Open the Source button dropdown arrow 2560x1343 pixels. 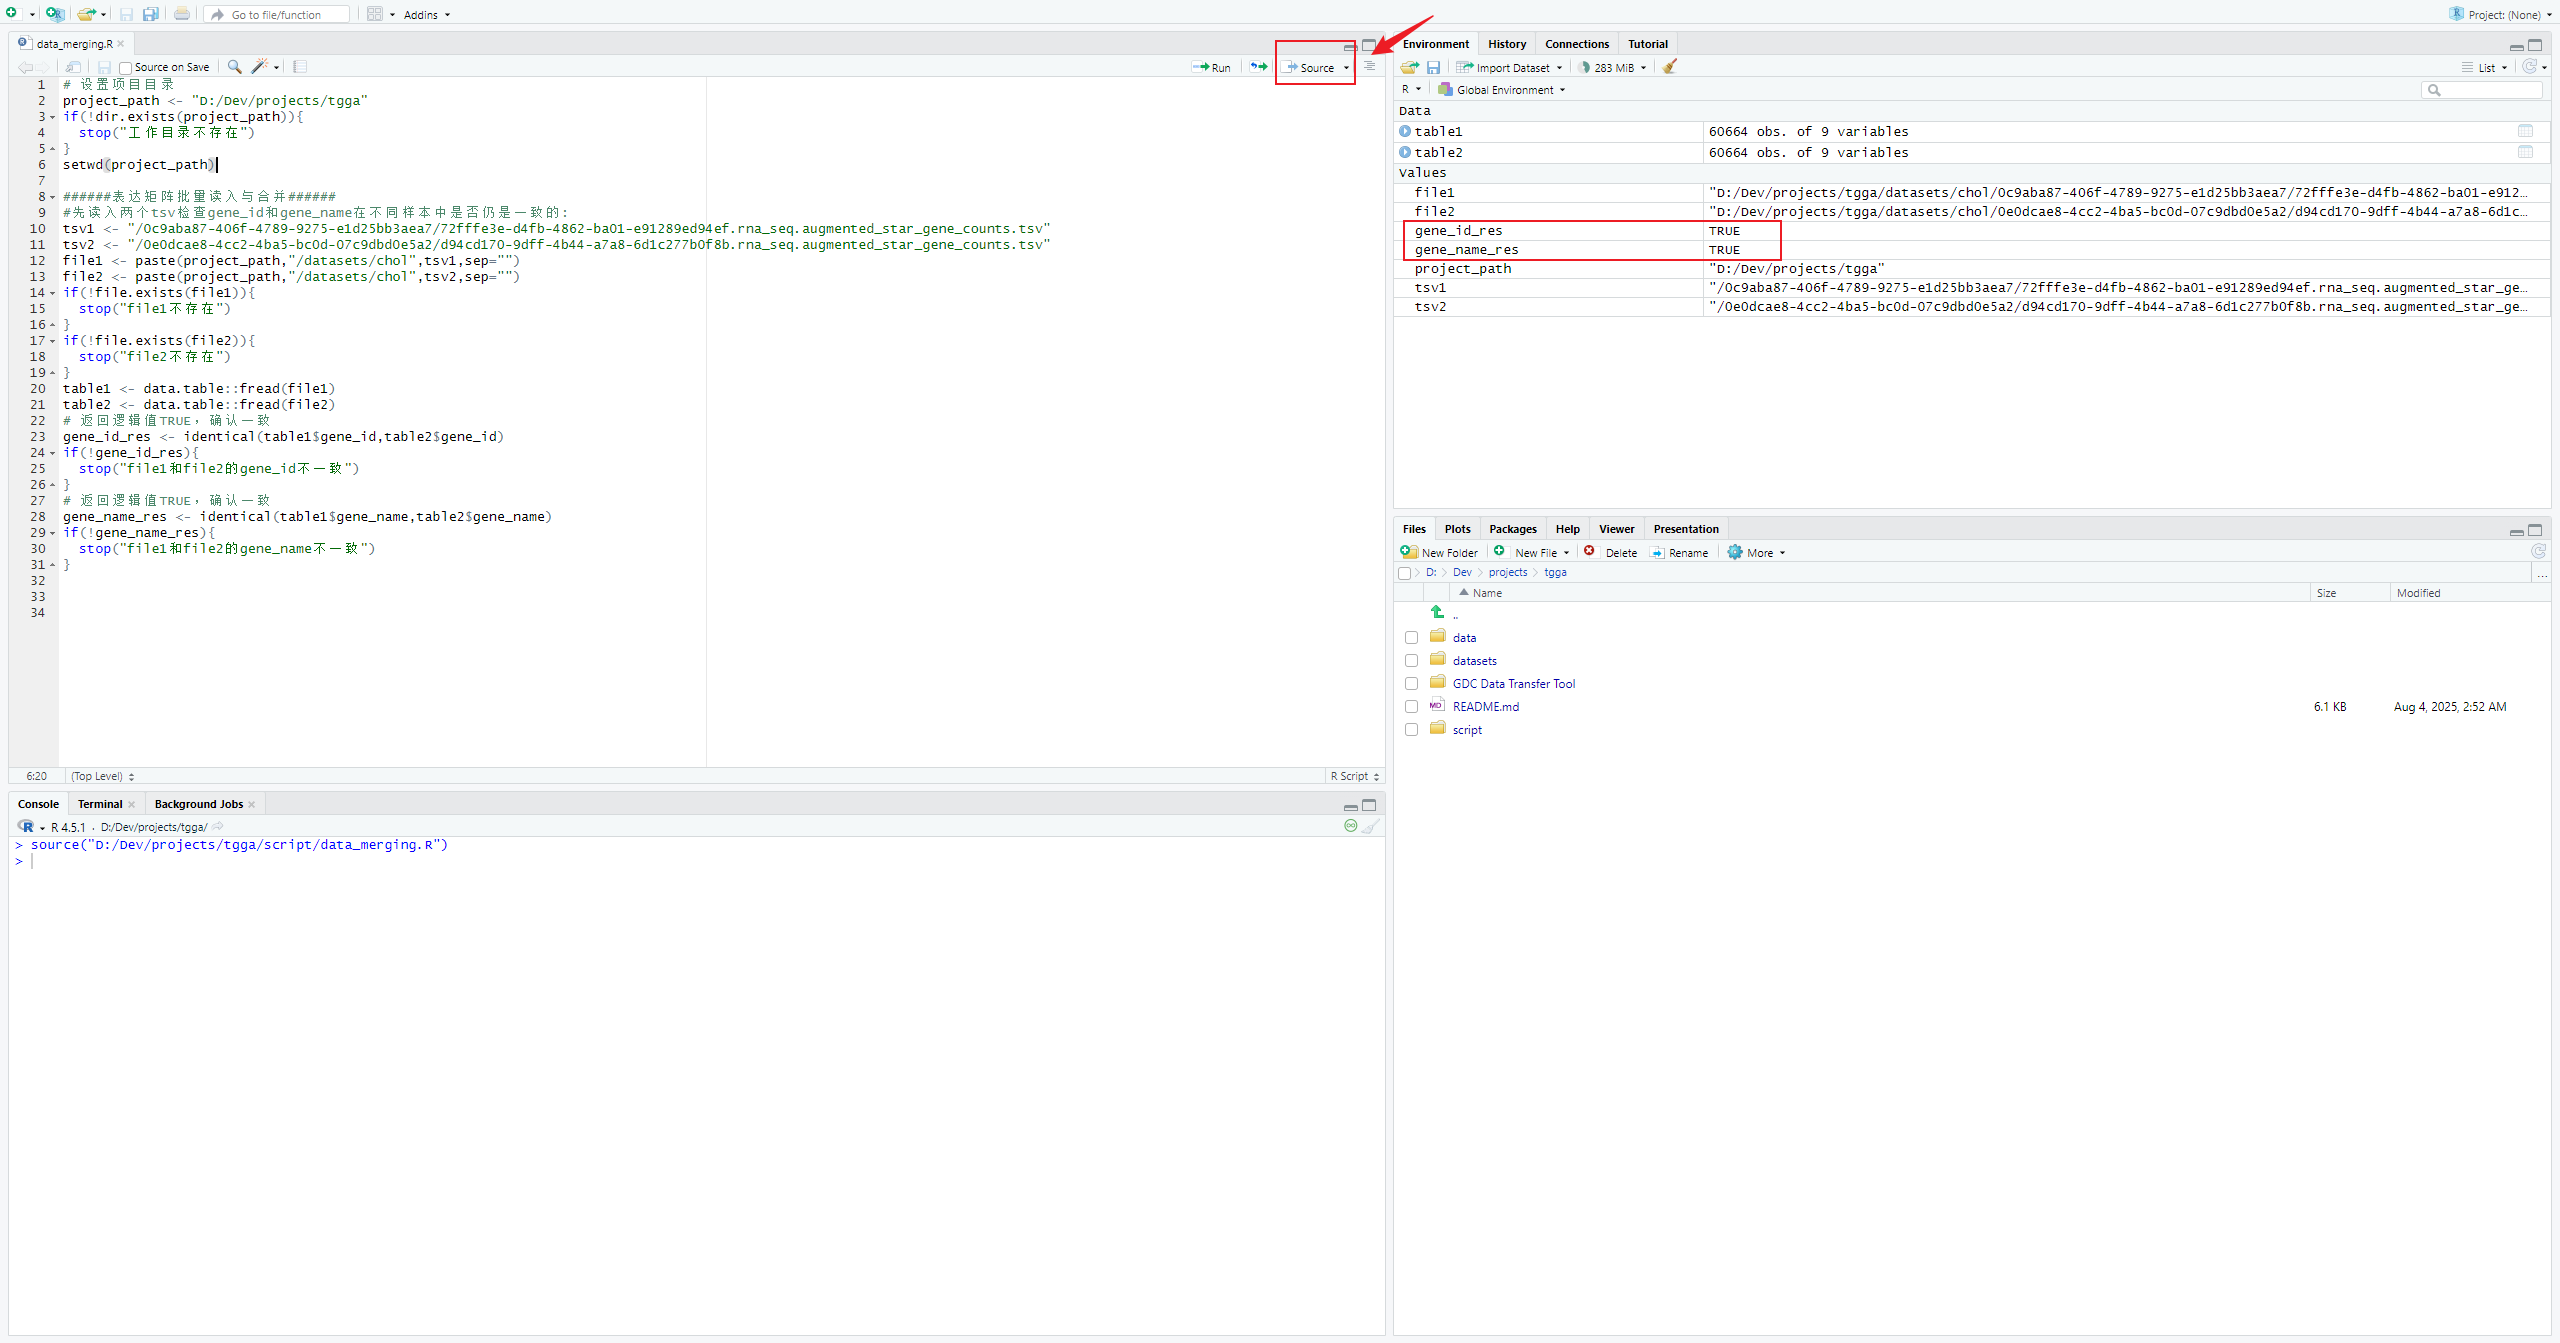pos(1346,68)
